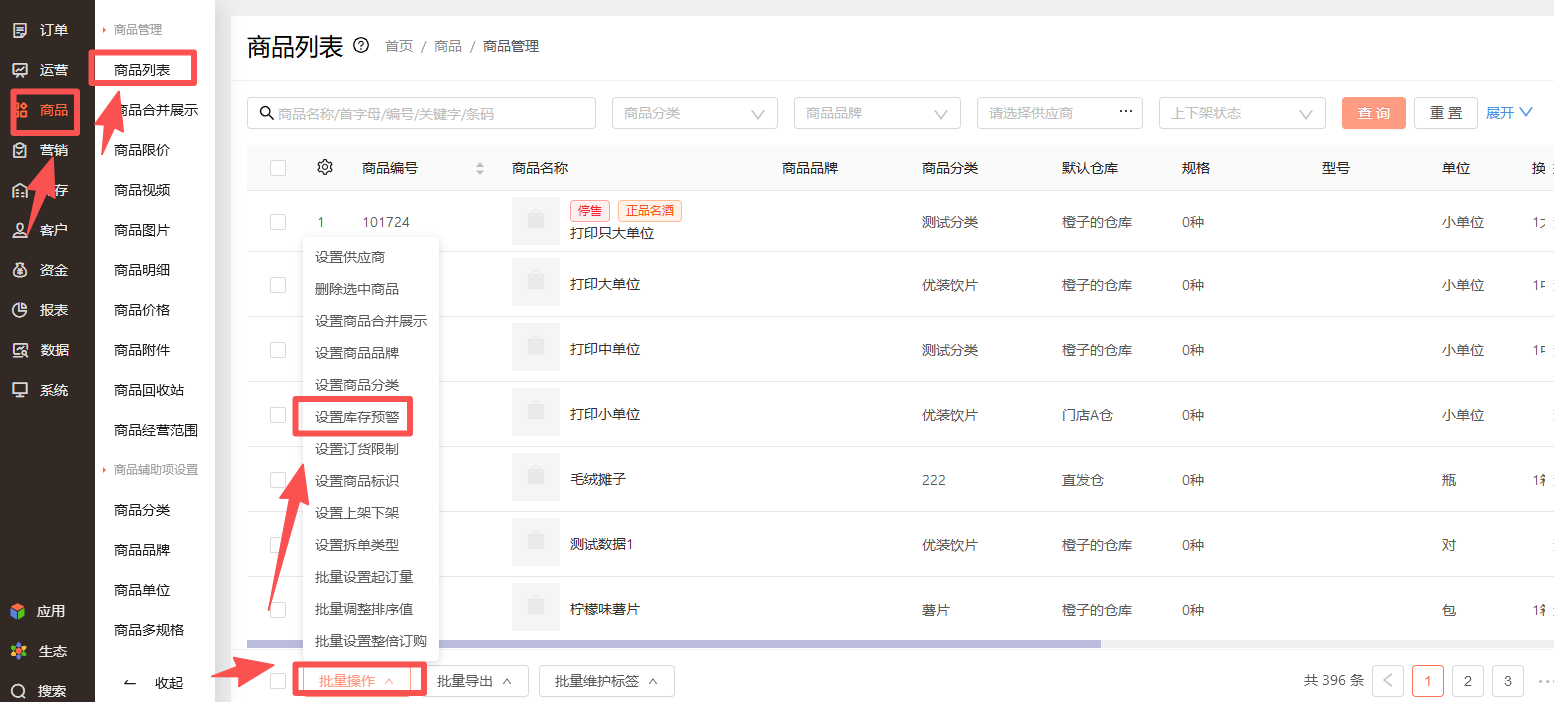The image size is (1554, 702).
Task: Go to page 2
Action: [1467, 681]
